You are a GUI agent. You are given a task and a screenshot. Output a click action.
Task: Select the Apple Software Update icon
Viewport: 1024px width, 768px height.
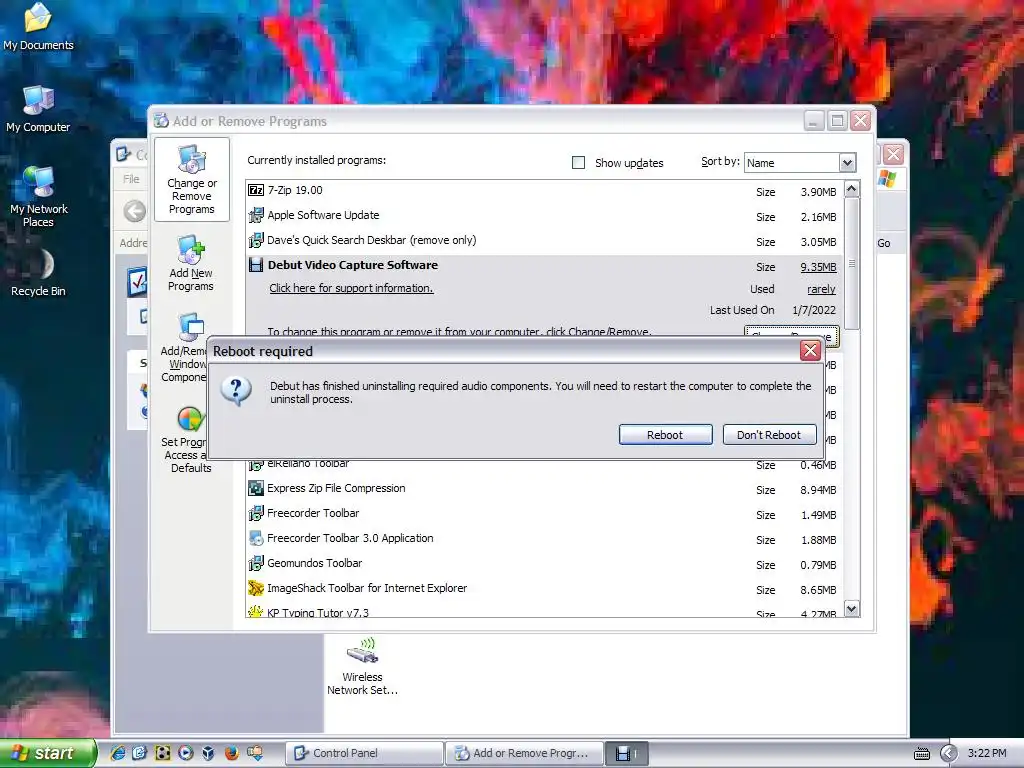pos(256,215)
